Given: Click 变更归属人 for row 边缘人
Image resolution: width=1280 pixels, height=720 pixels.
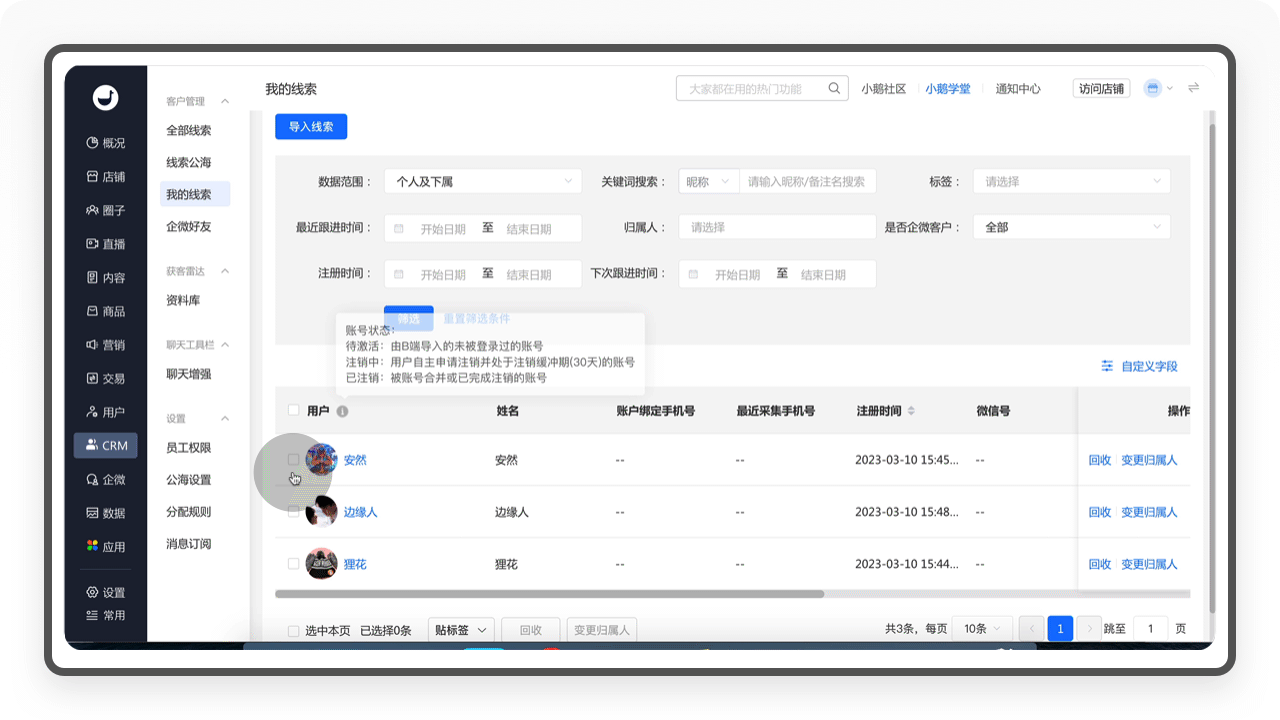Looking at the screenshot, I should pyautogui.click(x=1149, y=512).
